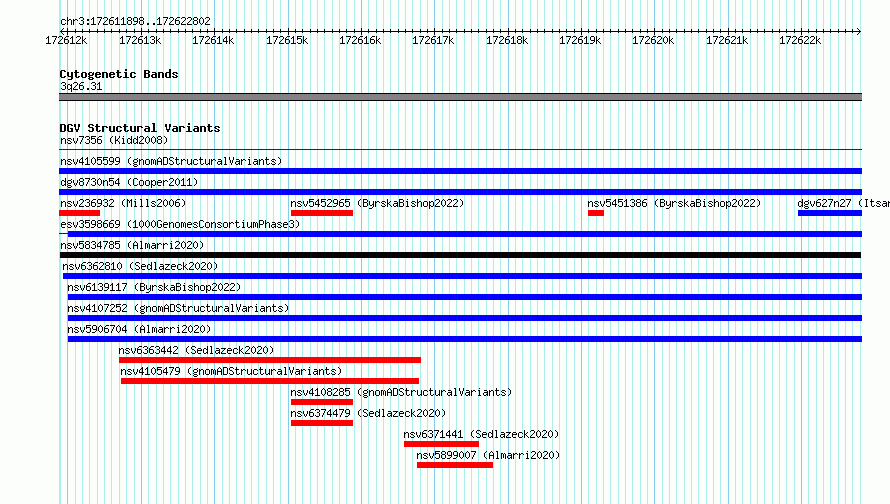Click the 172617k ruler position label
Viewport: 890px width, 504px height.
pyautogui.click(x=433, y=40)
